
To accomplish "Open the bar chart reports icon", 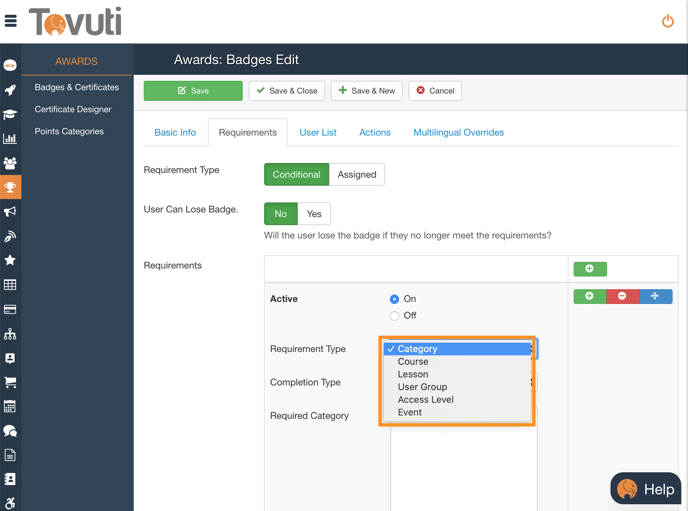I will (10, 139).
